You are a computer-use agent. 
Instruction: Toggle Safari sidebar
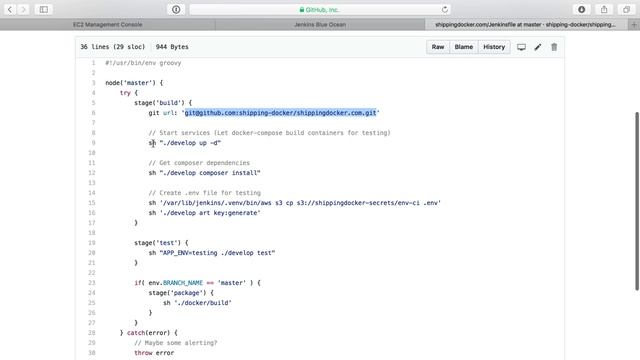pos(44,9)
